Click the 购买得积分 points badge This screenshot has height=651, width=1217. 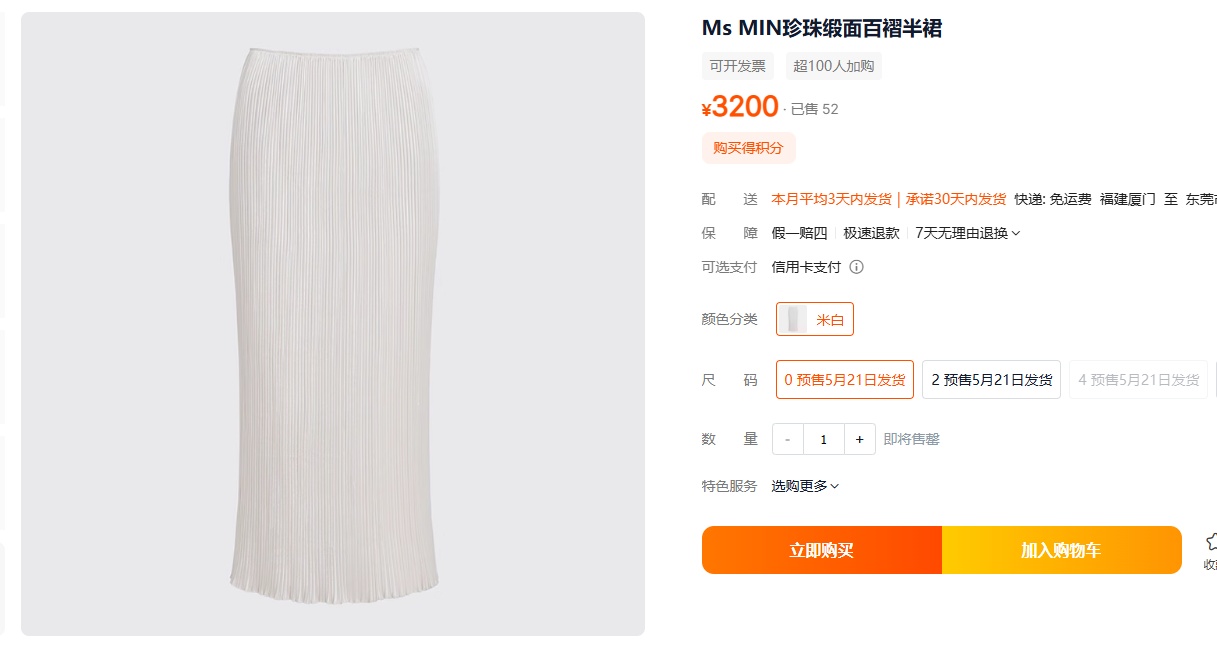click(x=749, y=148)
